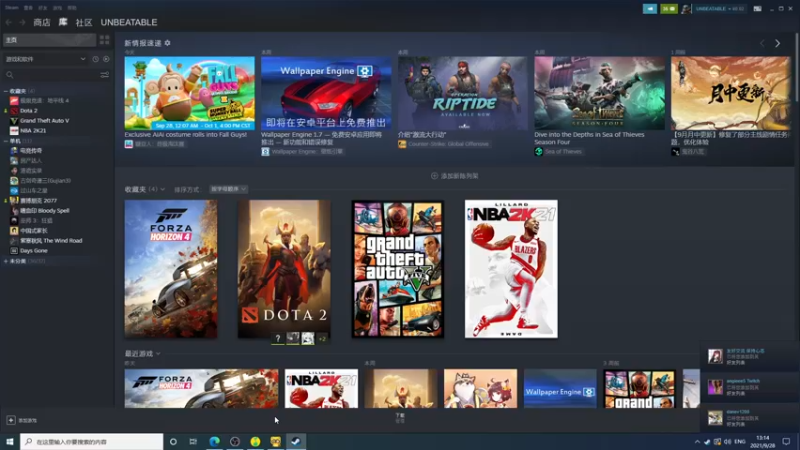Image resolution: width=800 pixels, height=450 pixels.
Task: Open the recent NBA 2K21 tile
Action: tap(321, 389)
